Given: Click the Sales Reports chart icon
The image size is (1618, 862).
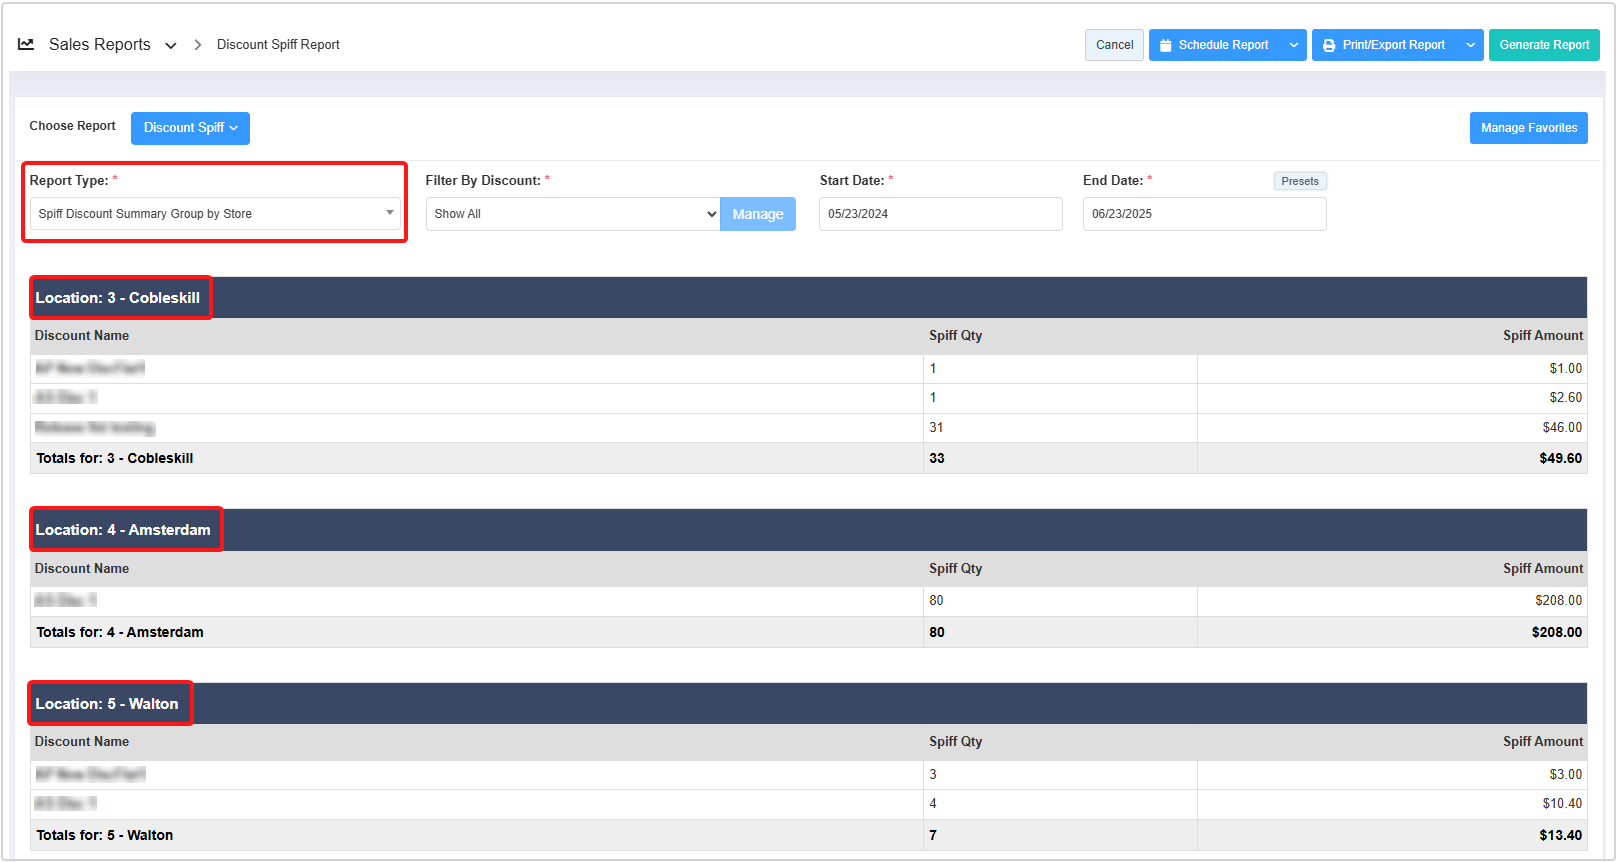Looking at the screenshot, I should [26, 44].
